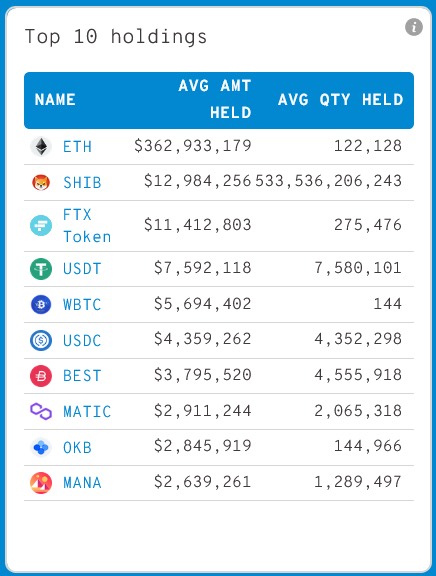Click the blue USDC coin icon
Viewport: 436px width, 576px height.
click(x=41, y=341)
